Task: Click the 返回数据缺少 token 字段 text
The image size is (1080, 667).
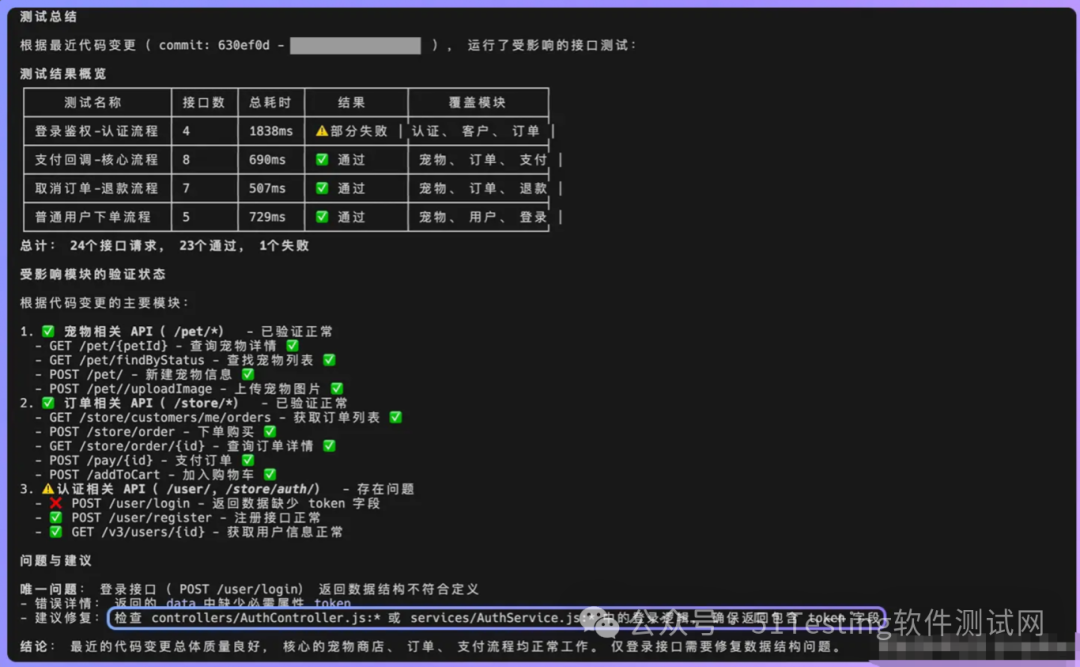Action: [296, 503]
